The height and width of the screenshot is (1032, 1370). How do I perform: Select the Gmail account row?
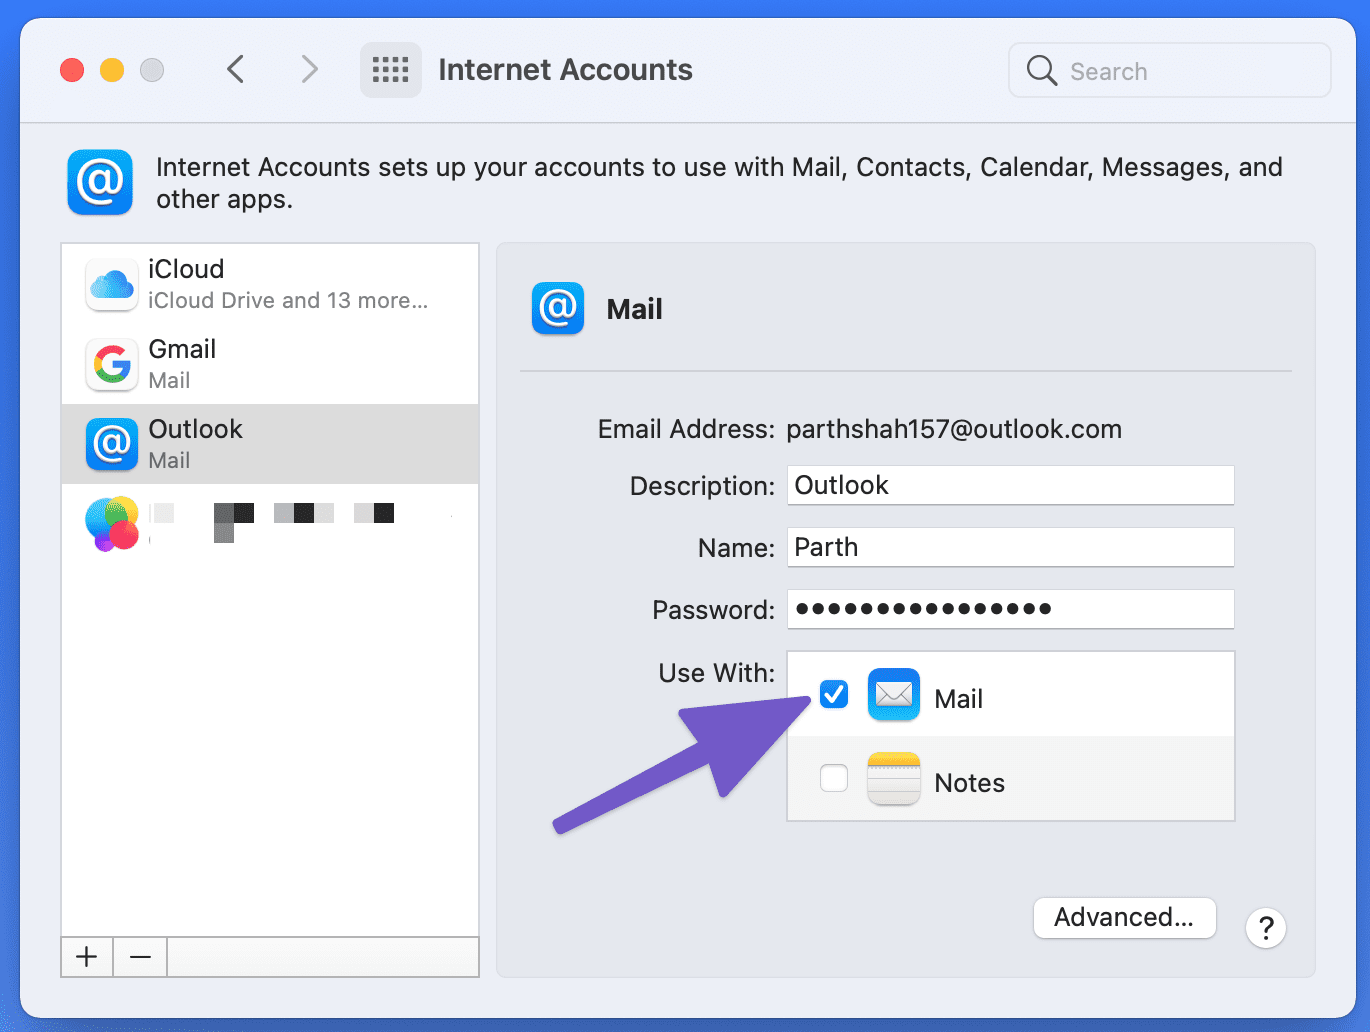[x=270, y=364]
